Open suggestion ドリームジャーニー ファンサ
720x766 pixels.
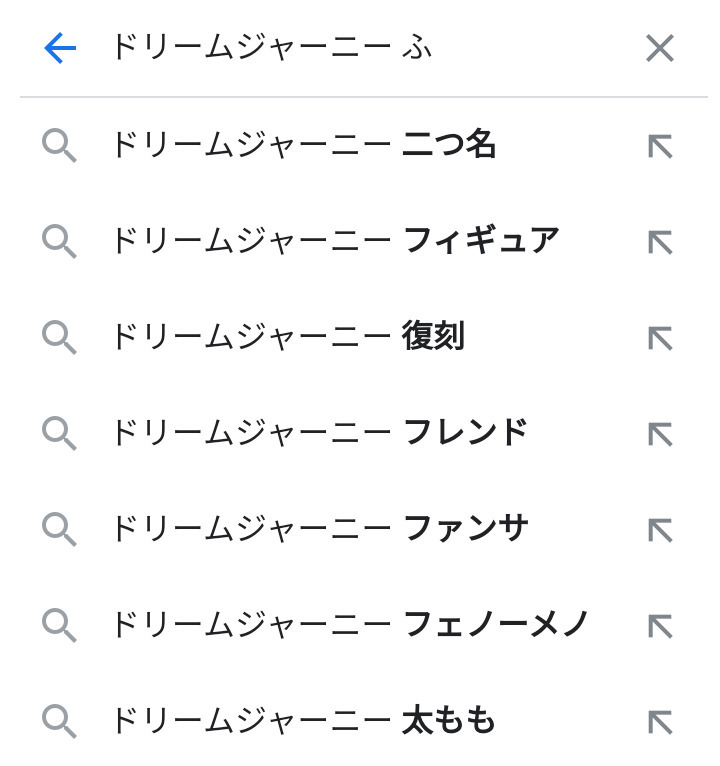317,528
